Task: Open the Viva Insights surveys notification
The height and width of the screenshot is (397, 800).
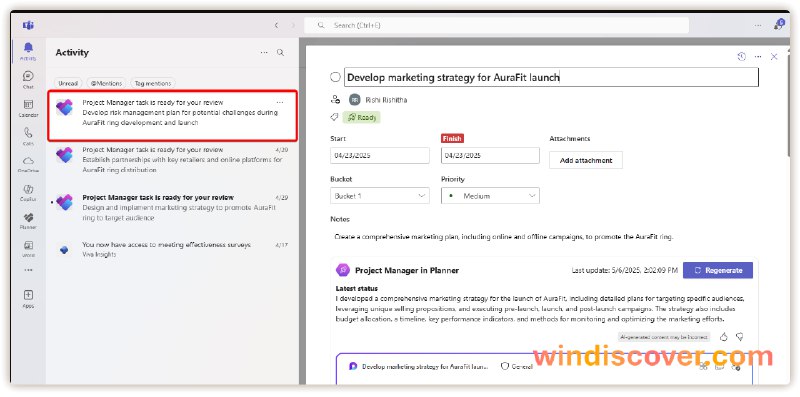Action: (172, 250)
